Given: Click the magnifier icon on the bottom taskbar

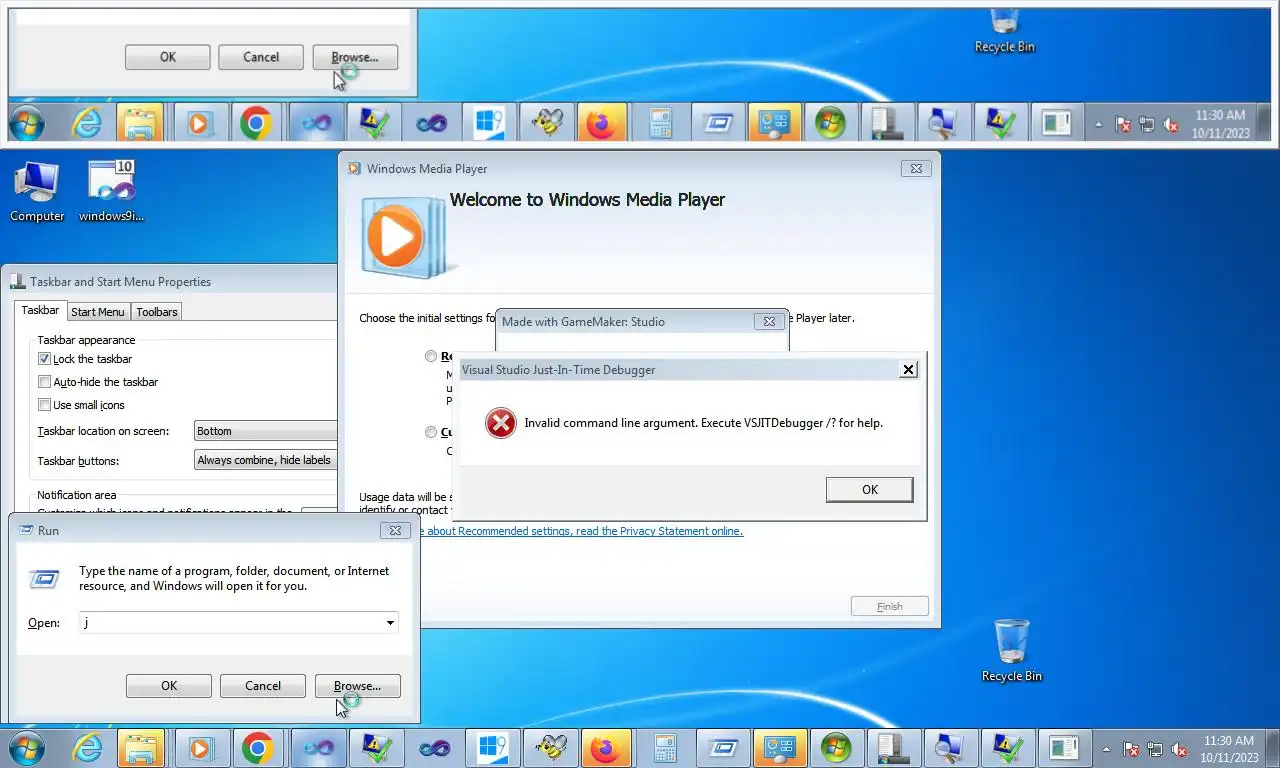Looking at the screenshot, I should click(949, 748).
